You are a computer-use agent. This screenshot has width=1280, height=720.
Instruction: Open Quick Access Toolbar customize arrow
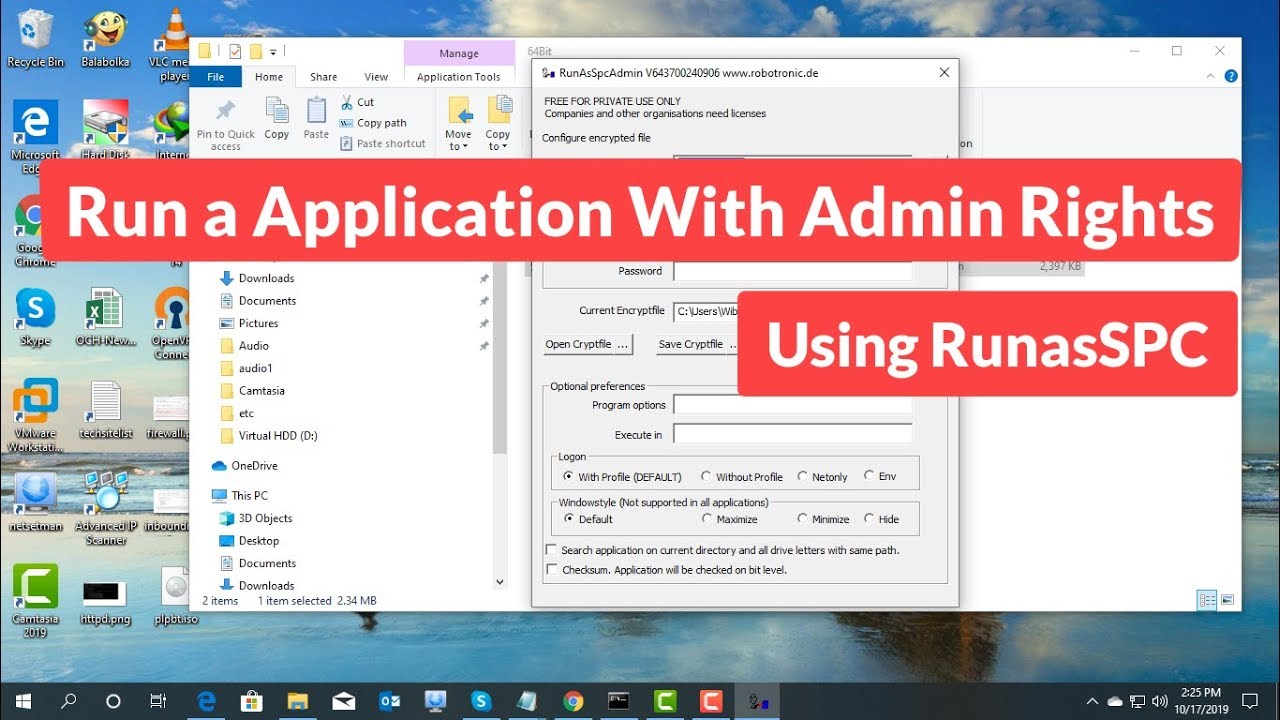[x=273, y=51]
